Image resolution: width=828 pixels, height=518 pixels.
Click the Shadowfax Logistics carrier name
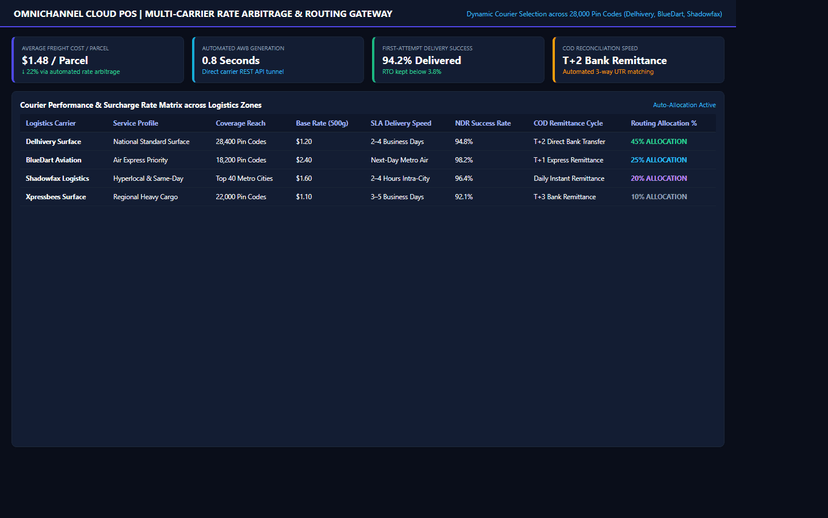tap(57, 178)
